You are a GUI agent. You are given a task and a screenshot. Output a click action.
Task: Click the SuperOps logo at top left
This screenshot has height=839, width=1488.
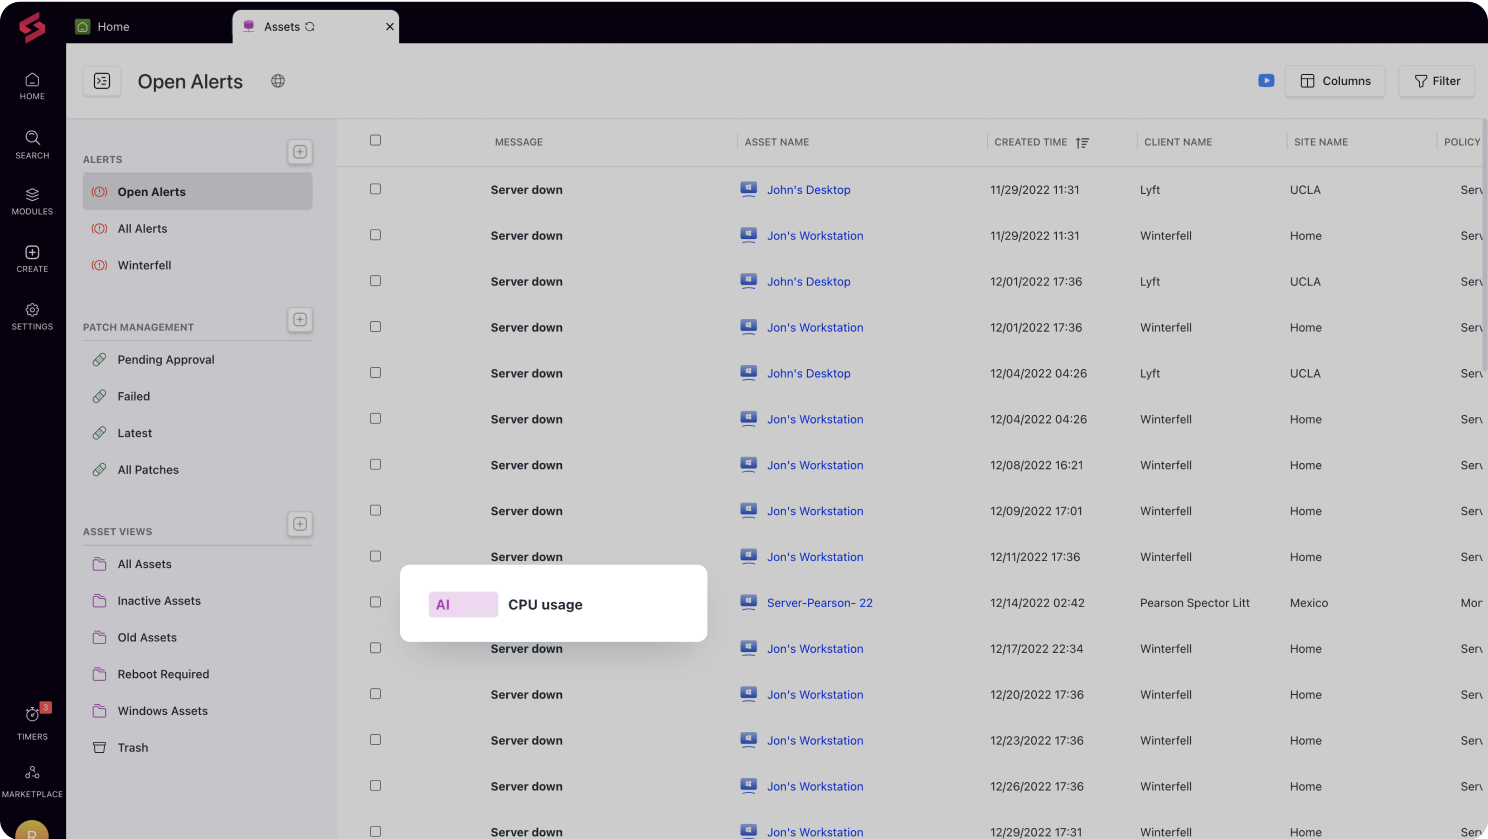32,27
